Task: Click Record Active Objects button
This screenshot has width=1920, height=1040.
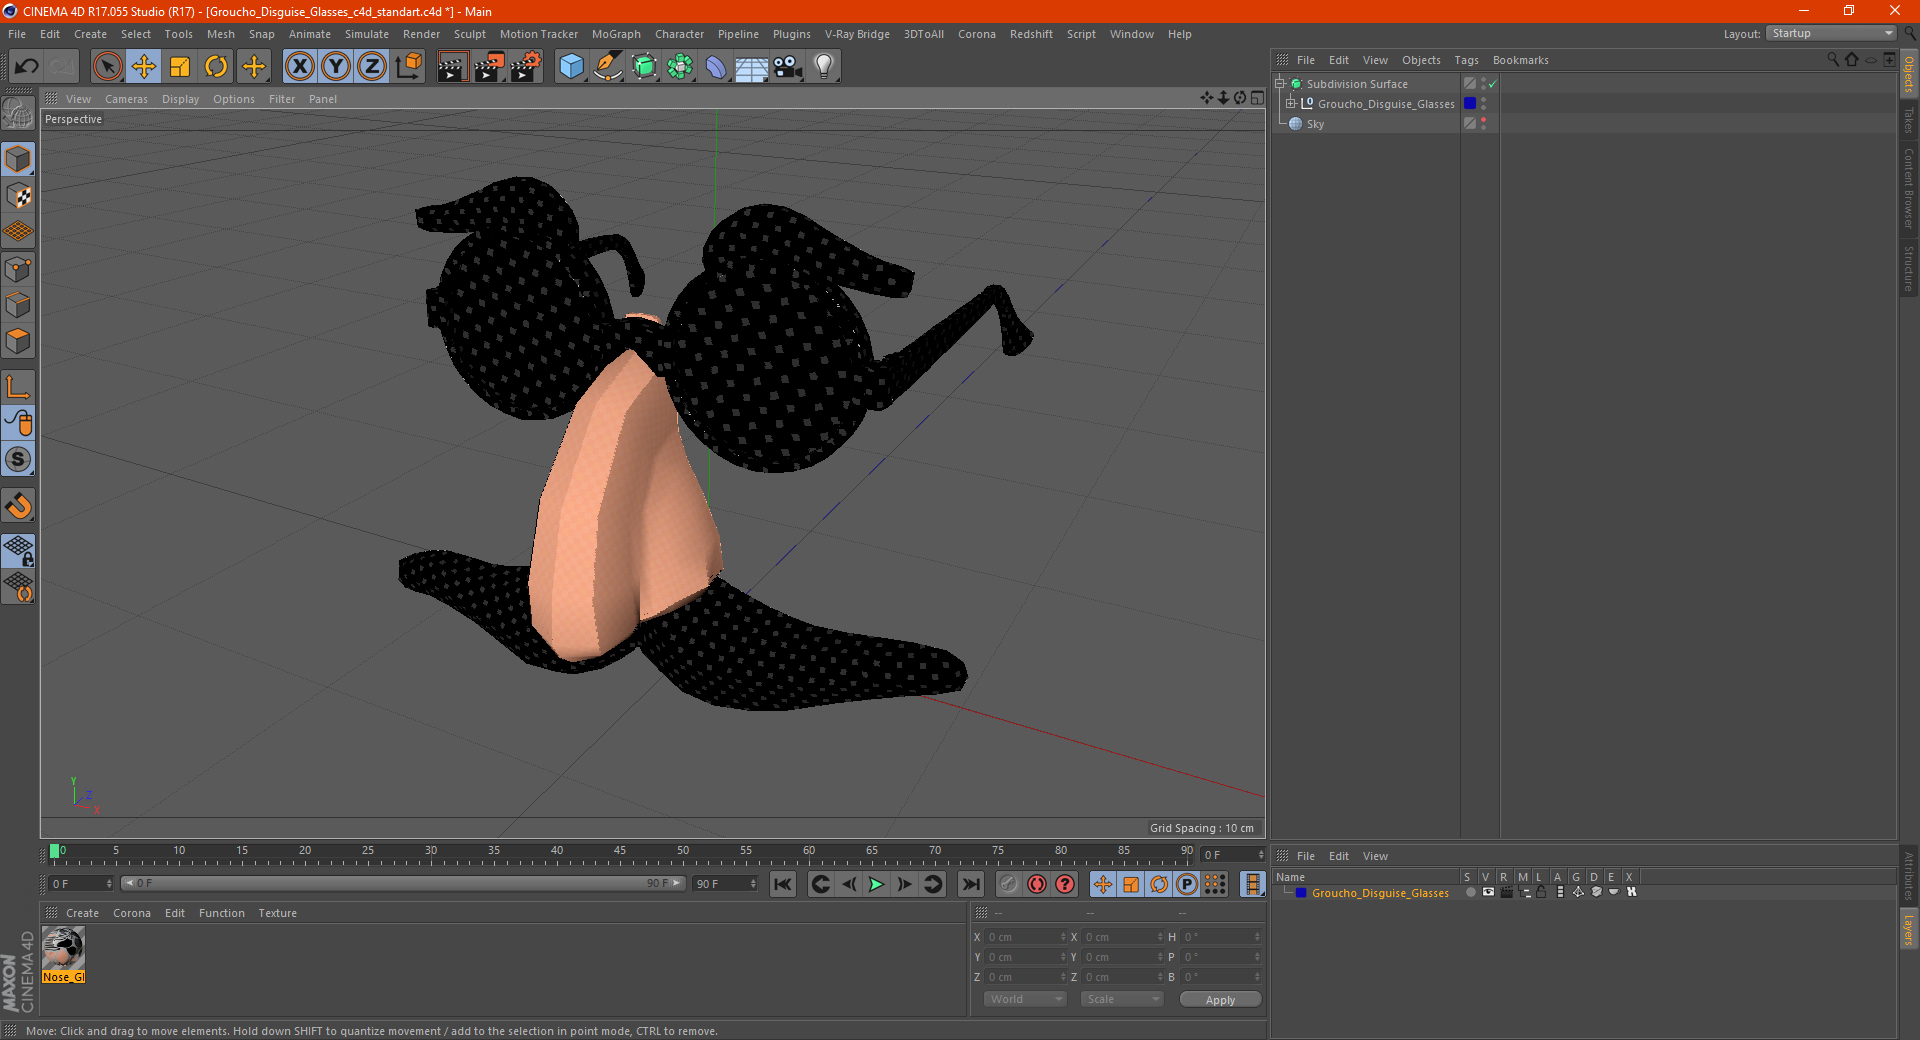Action: [1009, 884]
